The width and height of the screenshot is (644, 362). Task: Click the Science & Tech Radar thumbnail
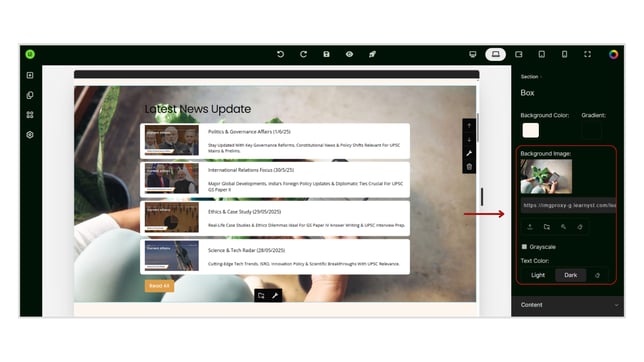[172, 256]
